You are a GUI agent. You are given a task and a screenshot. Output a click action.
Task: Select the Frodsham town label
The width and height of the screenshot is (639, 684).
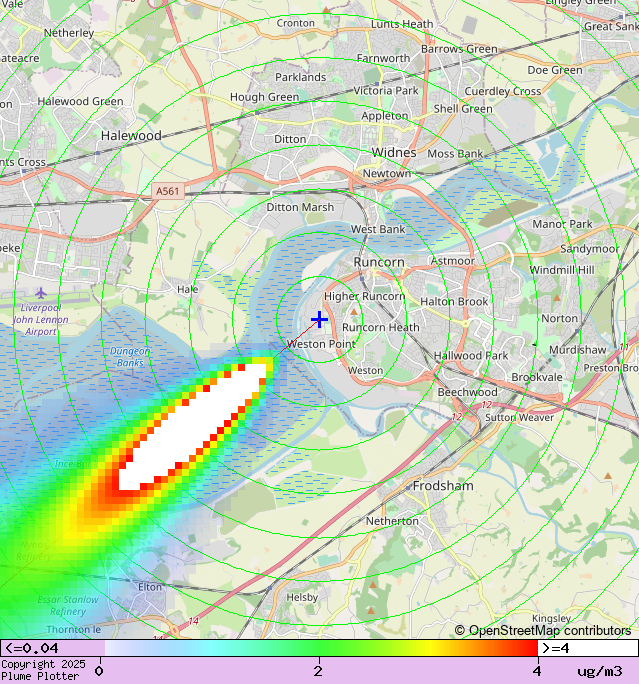443,485
